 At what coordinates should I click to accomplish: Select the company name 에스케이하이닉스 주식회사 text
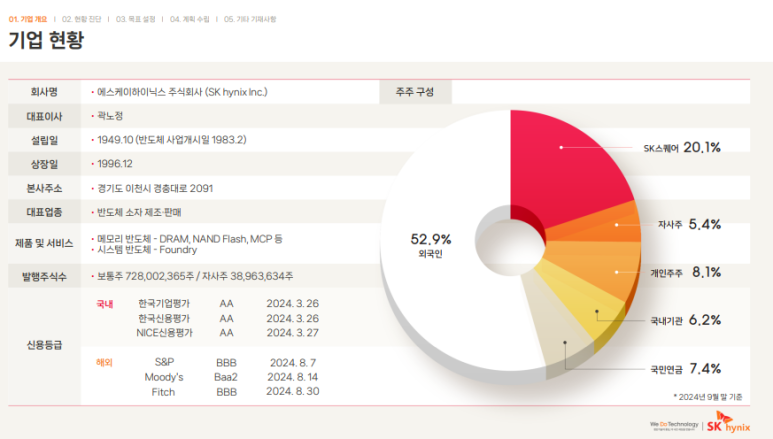coord(182,92)
